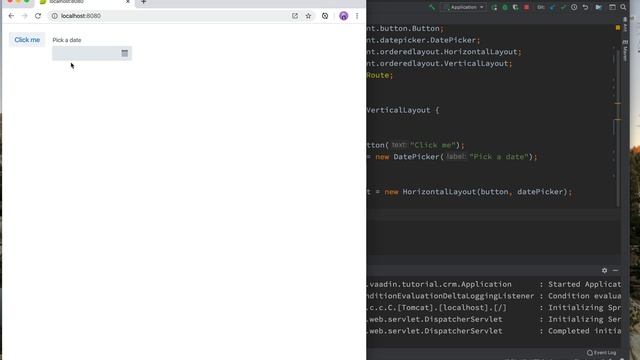Open Chrome's three-dot menu
Viewport: 640px width, 360px height.
[357, 16]
